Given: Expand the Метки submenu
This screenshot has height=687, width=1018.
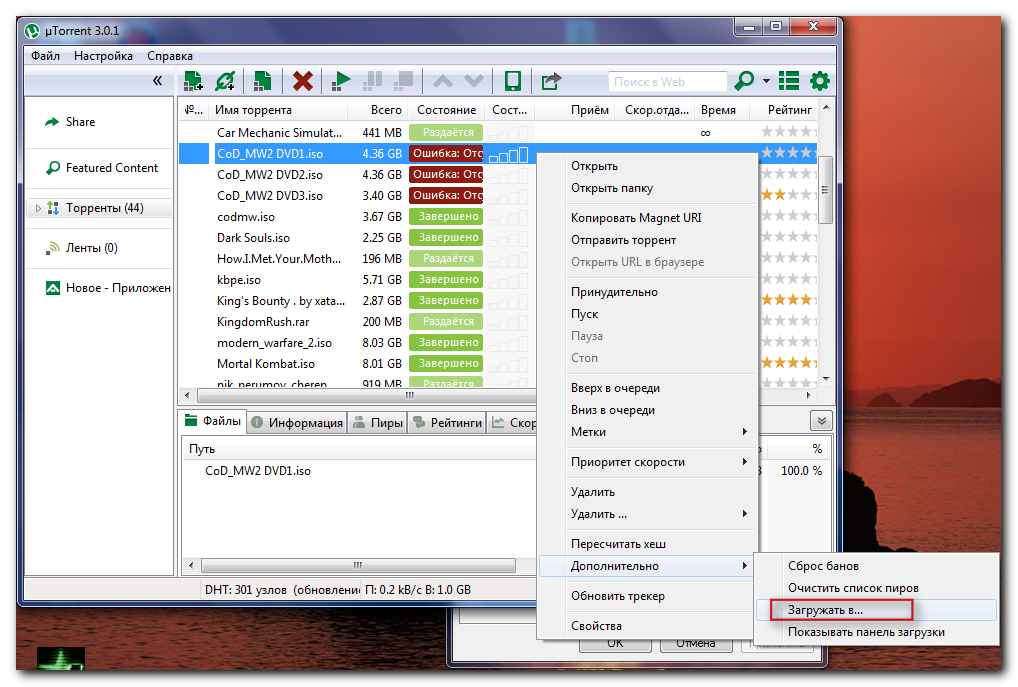Looking at the screenshot, I should (x=648, y=432).
